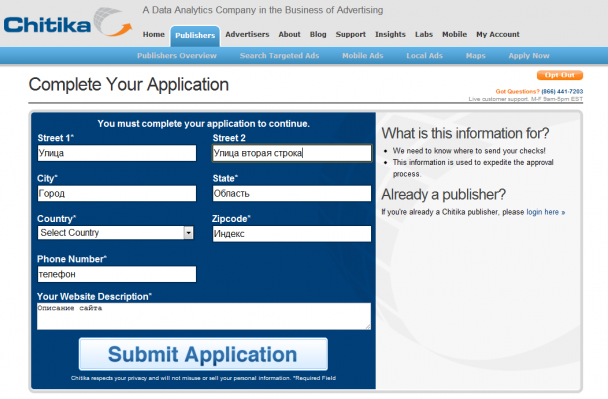Image resolution: width=608 pixels, height=399 pixels.
Task: Click the 'Already a publisher?' heading
Action: (444, 195)
